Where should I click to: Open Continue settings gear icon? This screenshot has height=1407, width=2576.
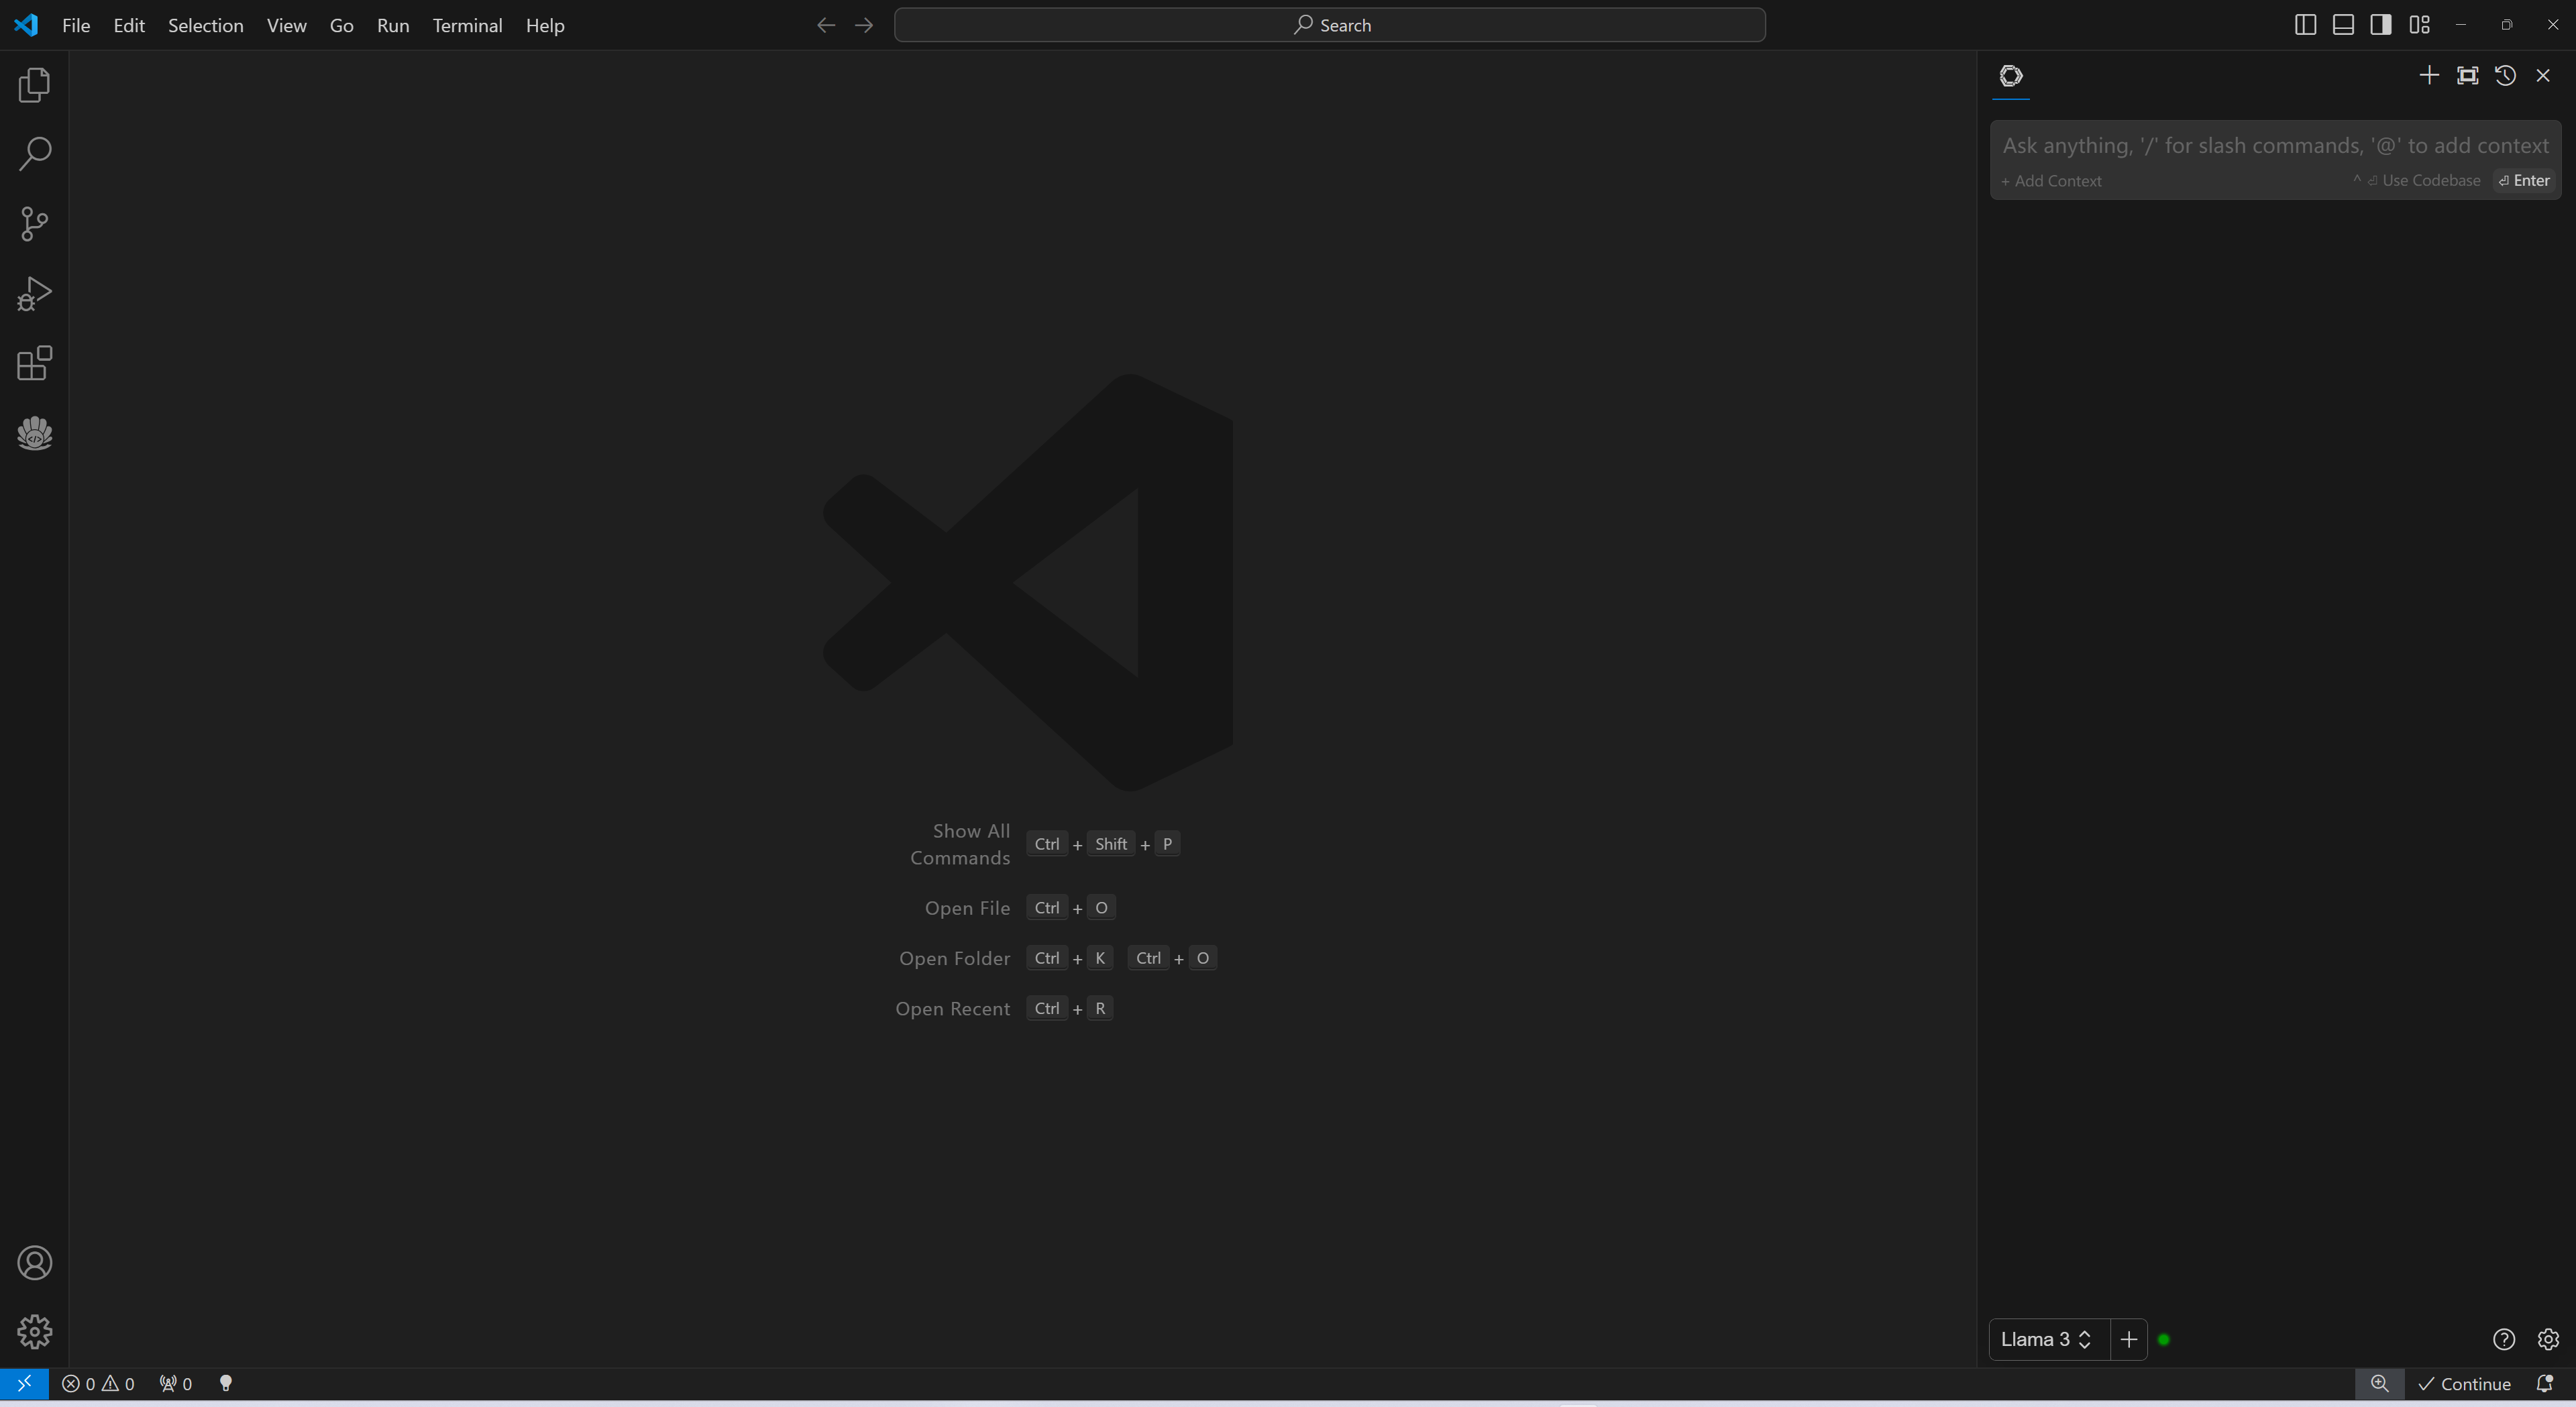[x=2548, y=1340]
